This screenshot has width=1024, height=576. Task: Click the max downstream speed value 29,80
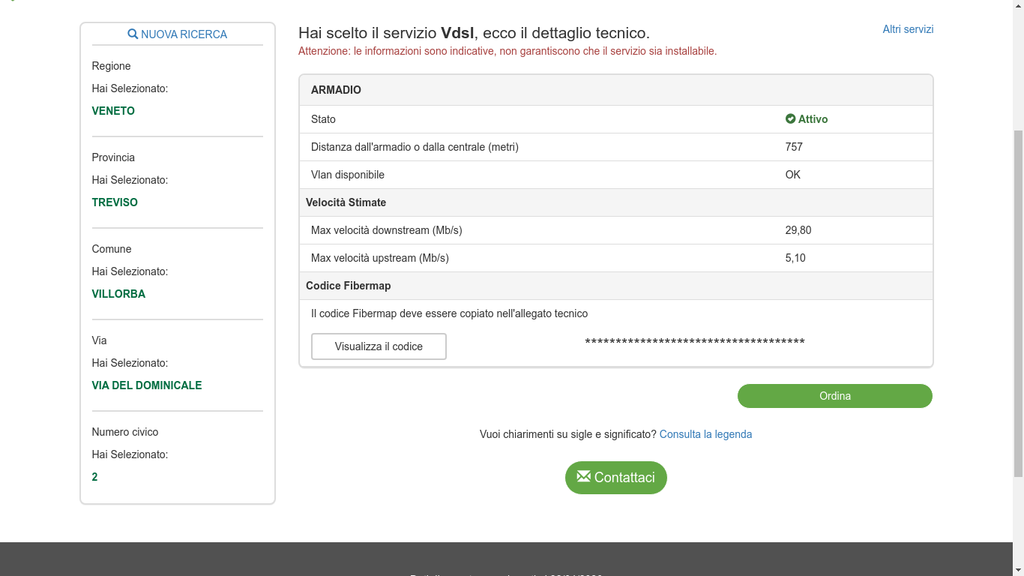[798, 230]
